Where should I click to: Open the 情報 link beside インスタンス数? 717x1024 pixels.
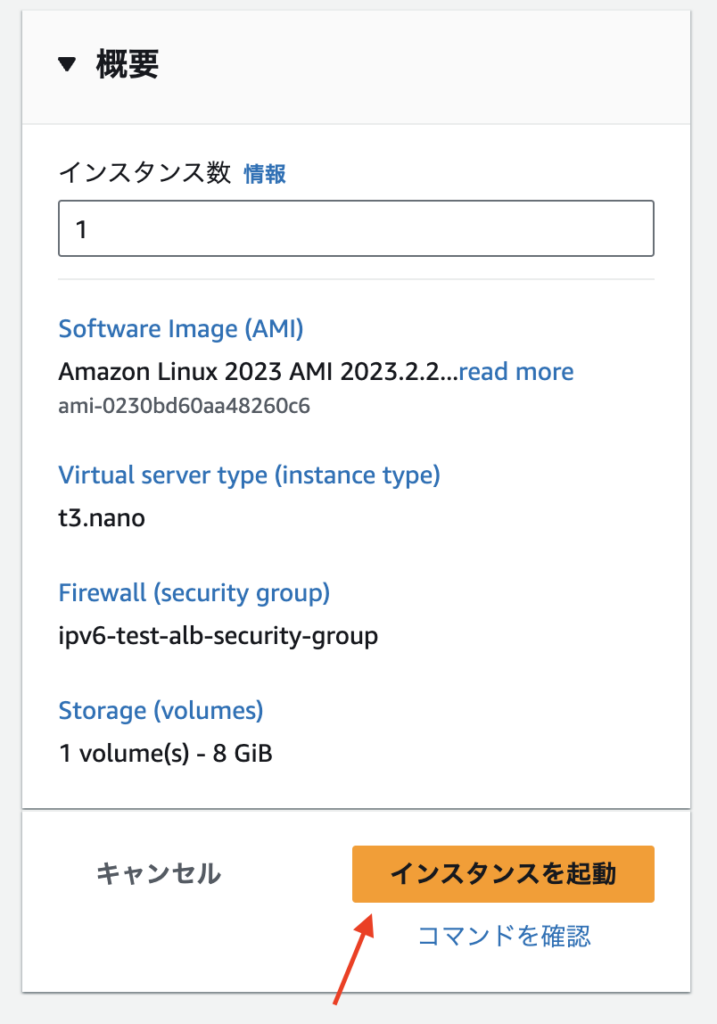[x=264, y=174]
